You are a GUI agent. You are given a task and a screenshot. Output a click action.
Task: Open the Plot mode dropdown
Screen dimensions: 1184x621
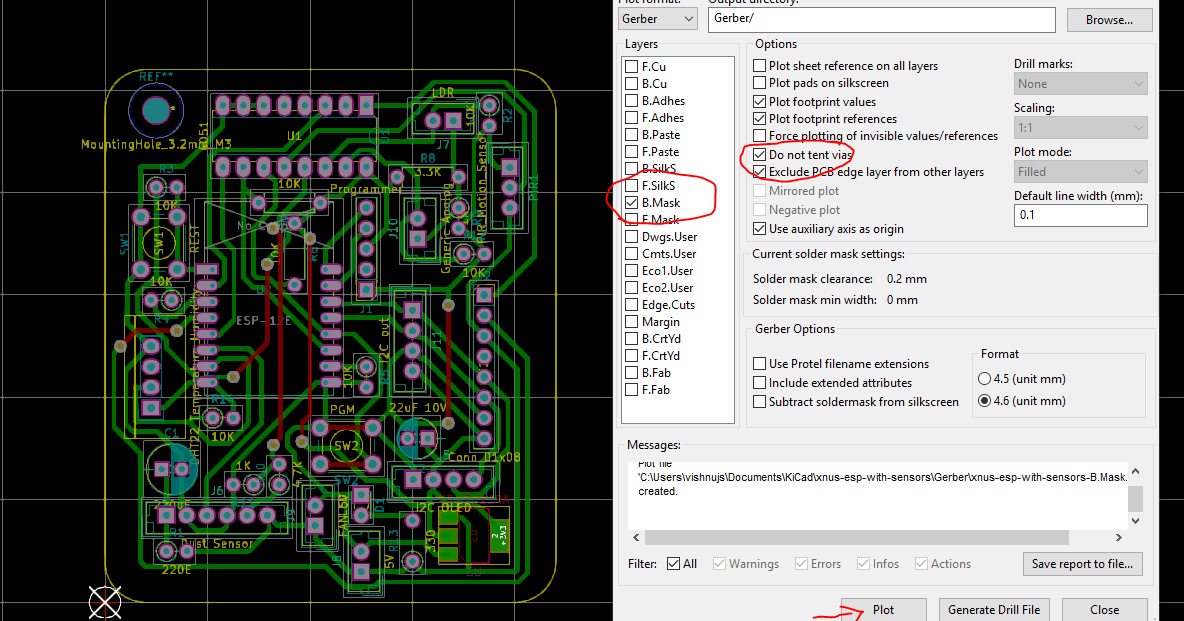click(x=1080, y=171)
